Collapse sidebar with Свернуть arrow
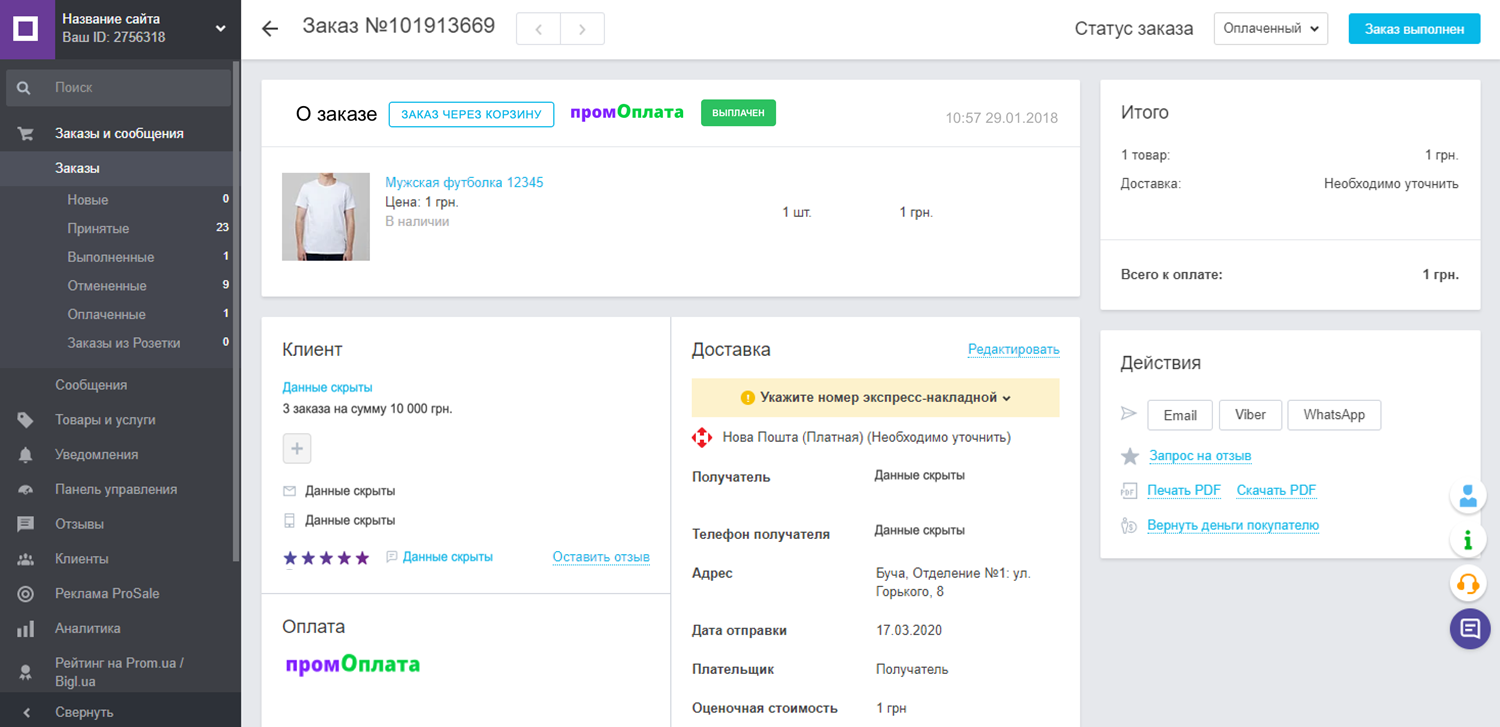This screenshot has height=727, width=1500. [x=26, y=713]
